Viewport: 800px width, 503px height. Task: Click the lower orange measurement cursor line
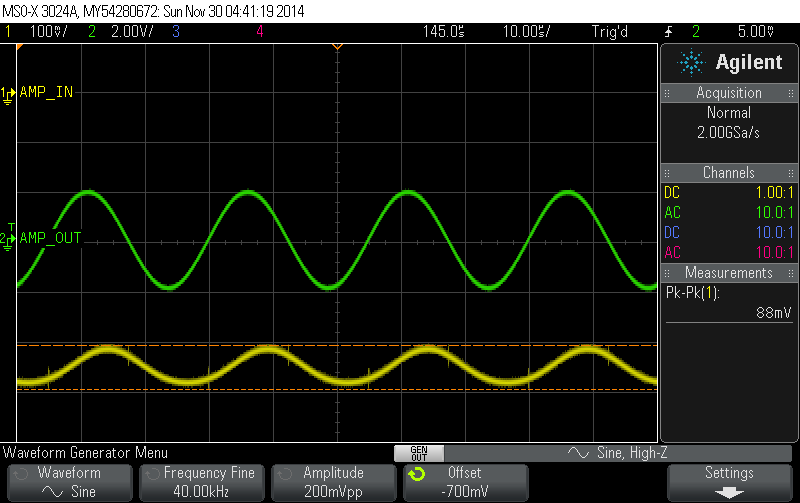[337, 390]
